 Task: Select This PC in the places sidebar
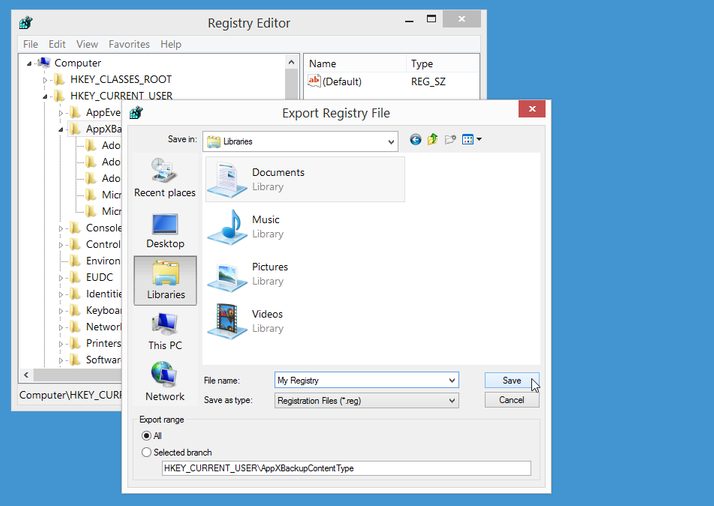165,332
